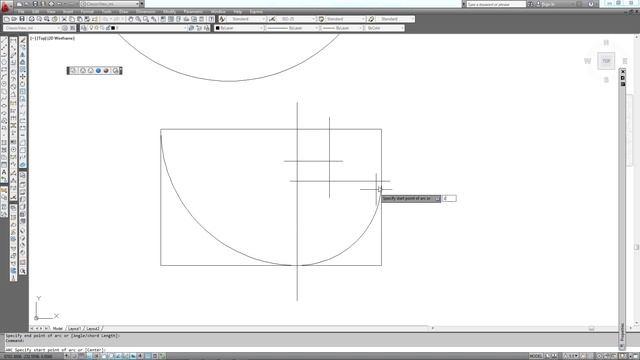Click the MODEL button in status bar

pos(535,356)
